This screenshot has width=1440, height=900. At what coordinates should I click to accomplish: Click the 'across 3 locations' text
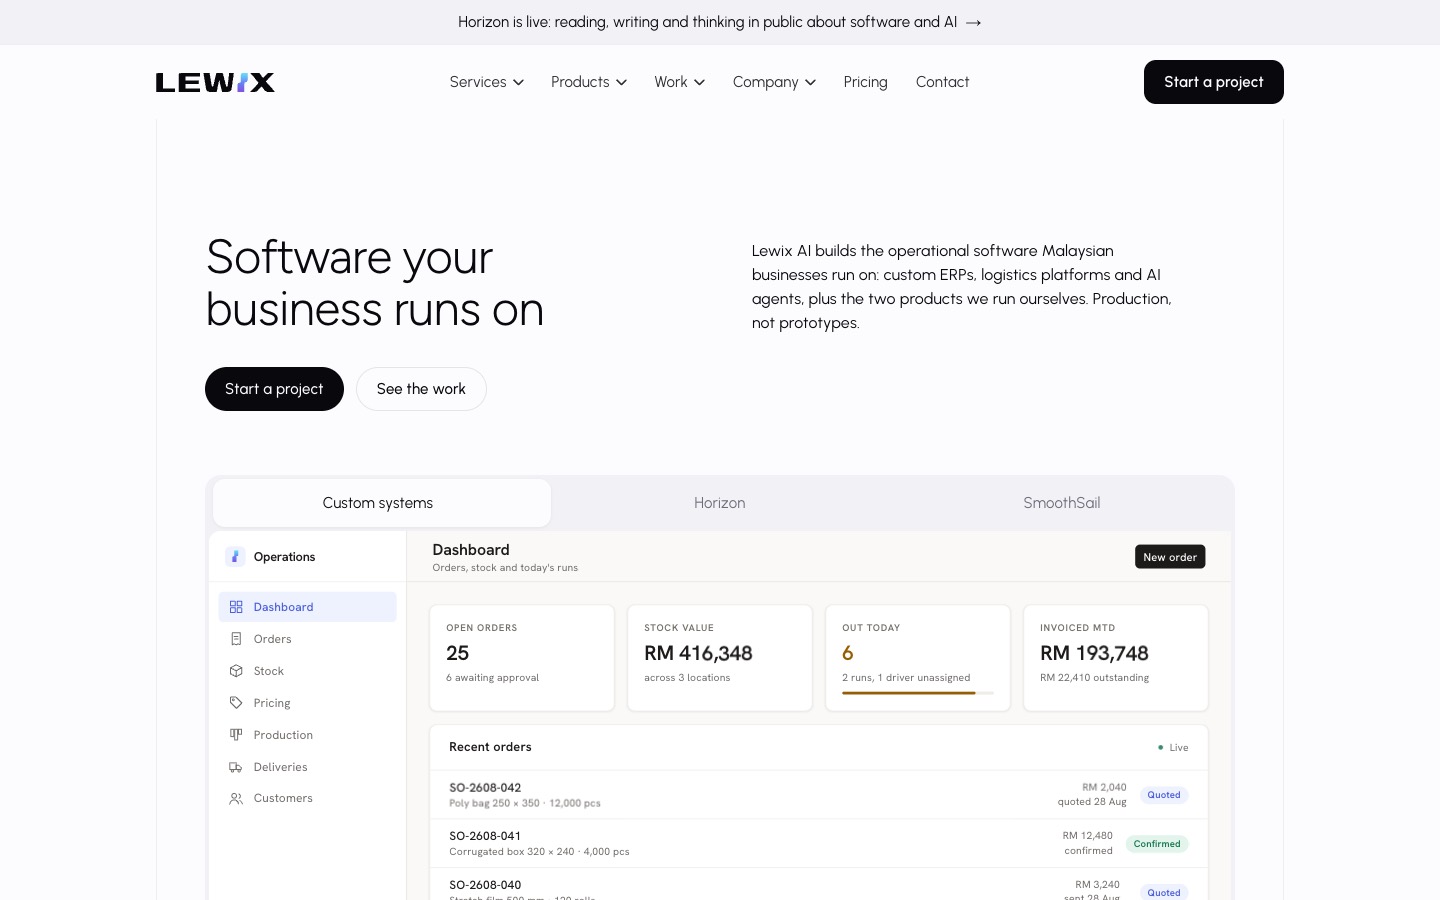(x=687, y=678)
